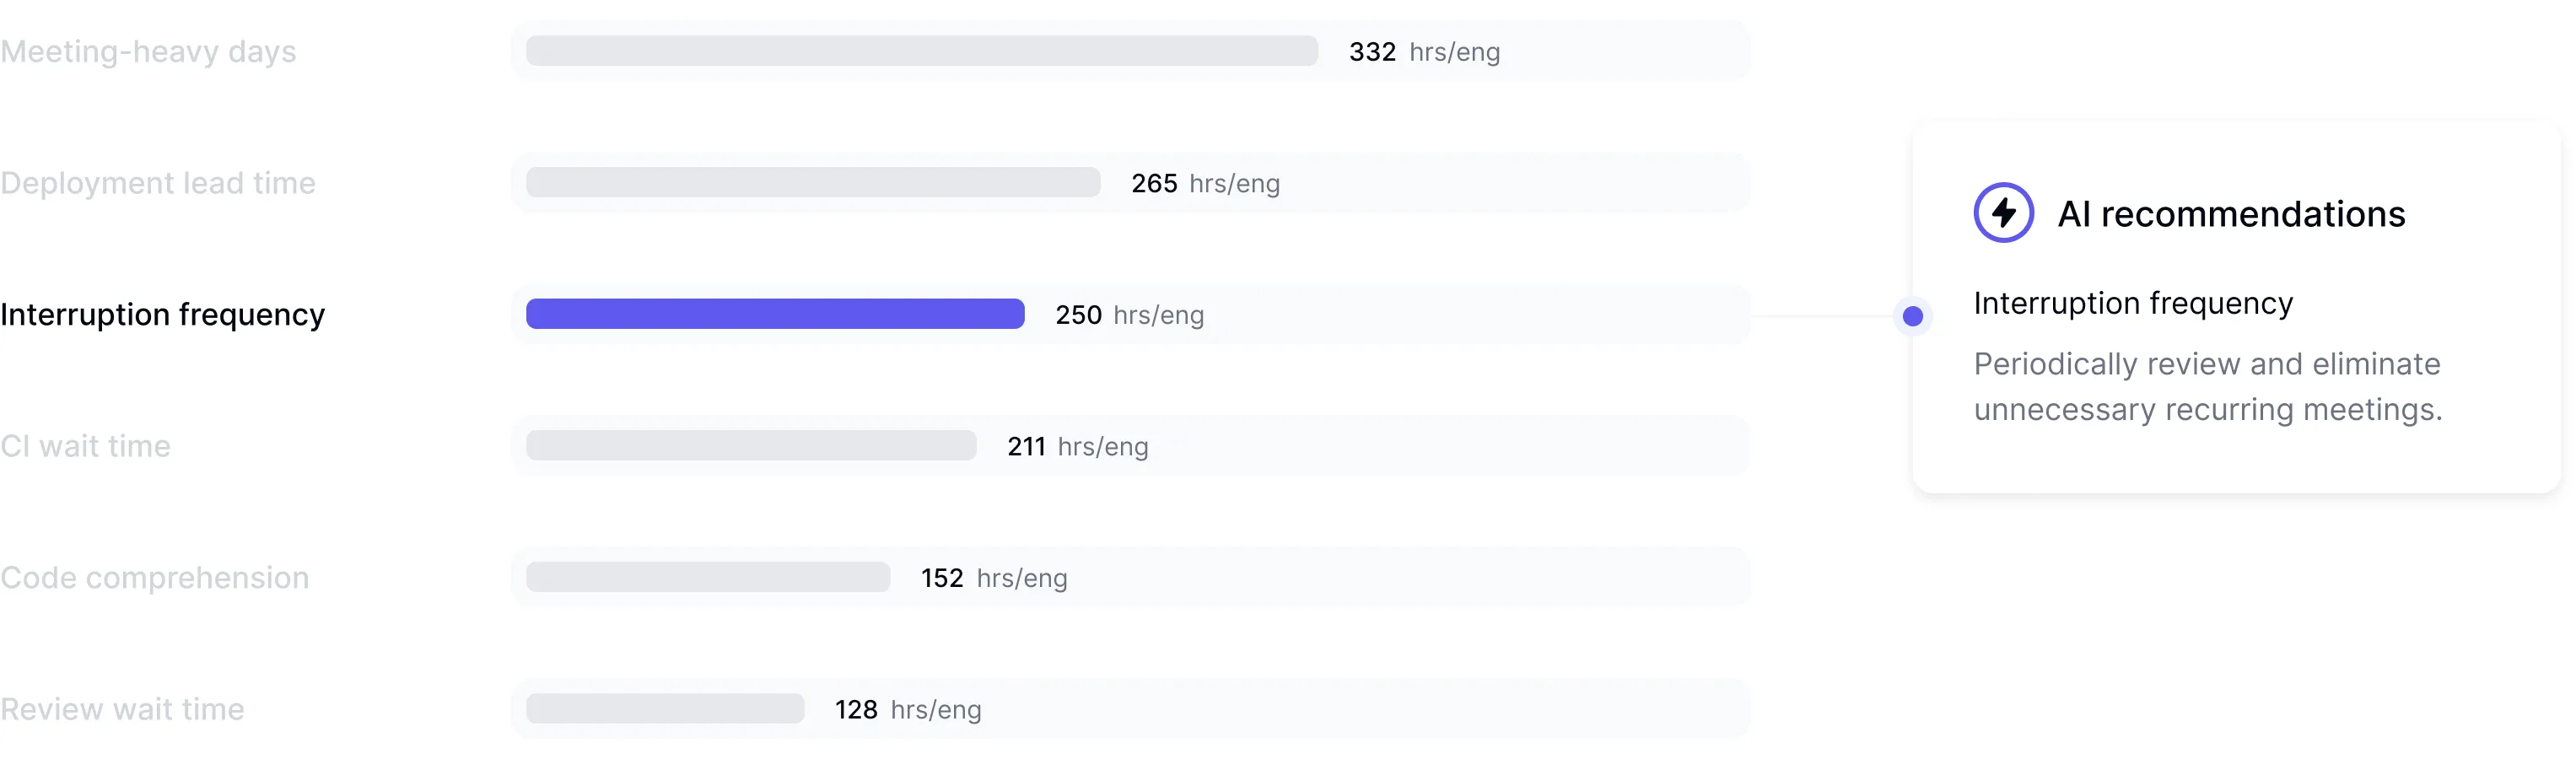Click the gray Deployment lead time bar

813,182
